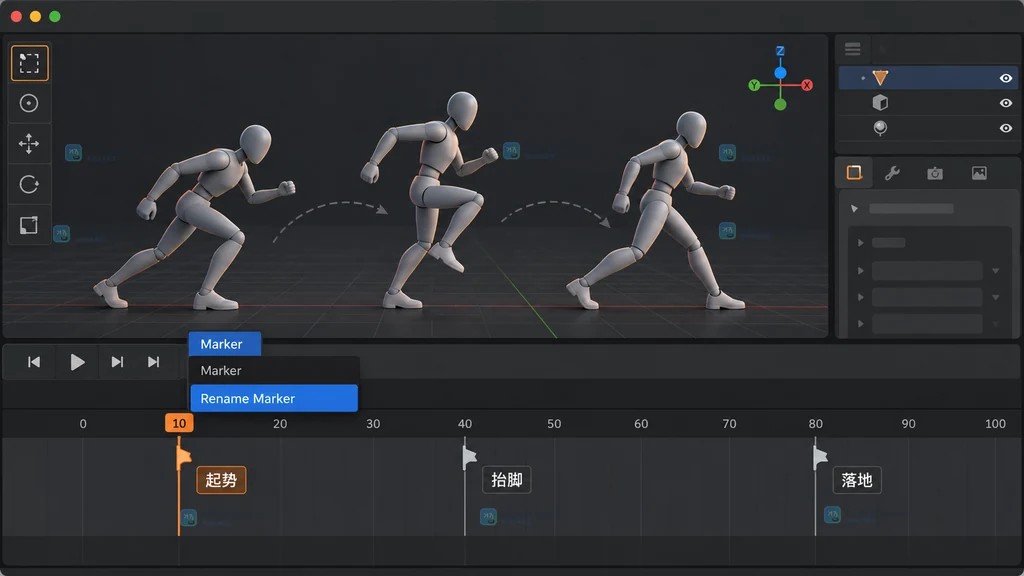Expand the first properties sub-section
The image size is (1024, 576).
point(861,243)
